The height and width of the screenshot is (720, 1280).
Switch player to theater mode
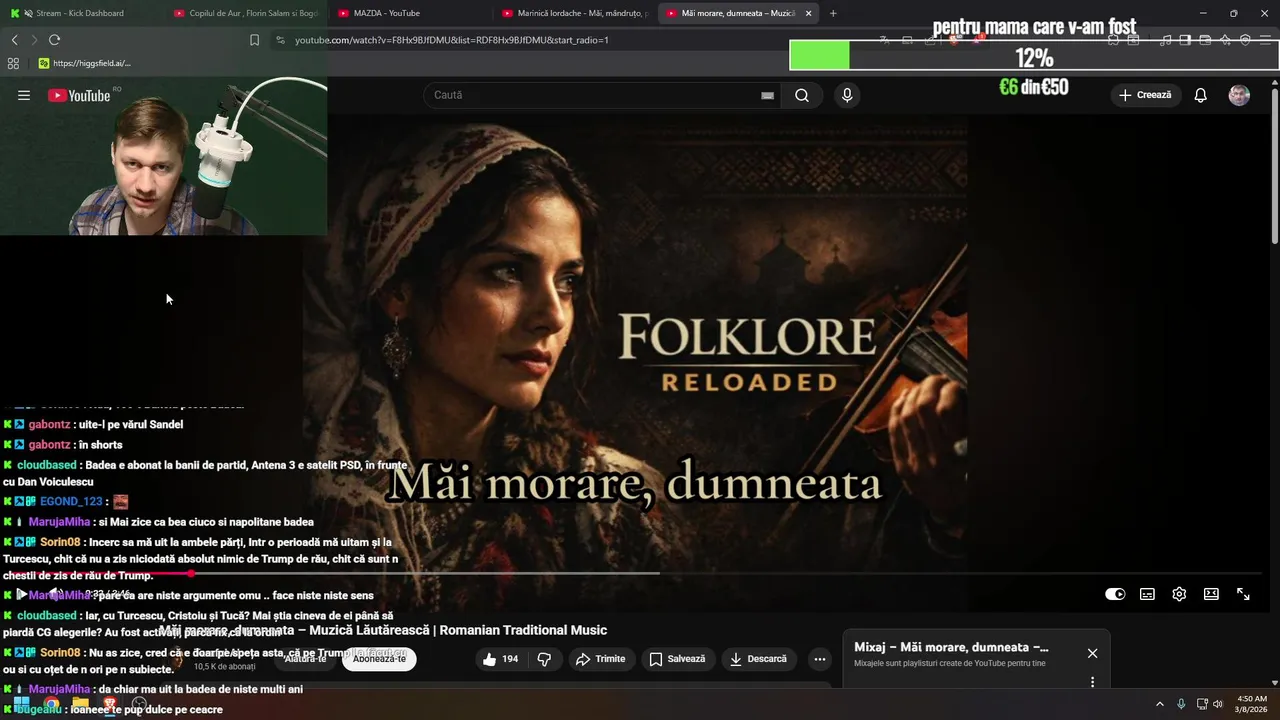pos(1211,594)
